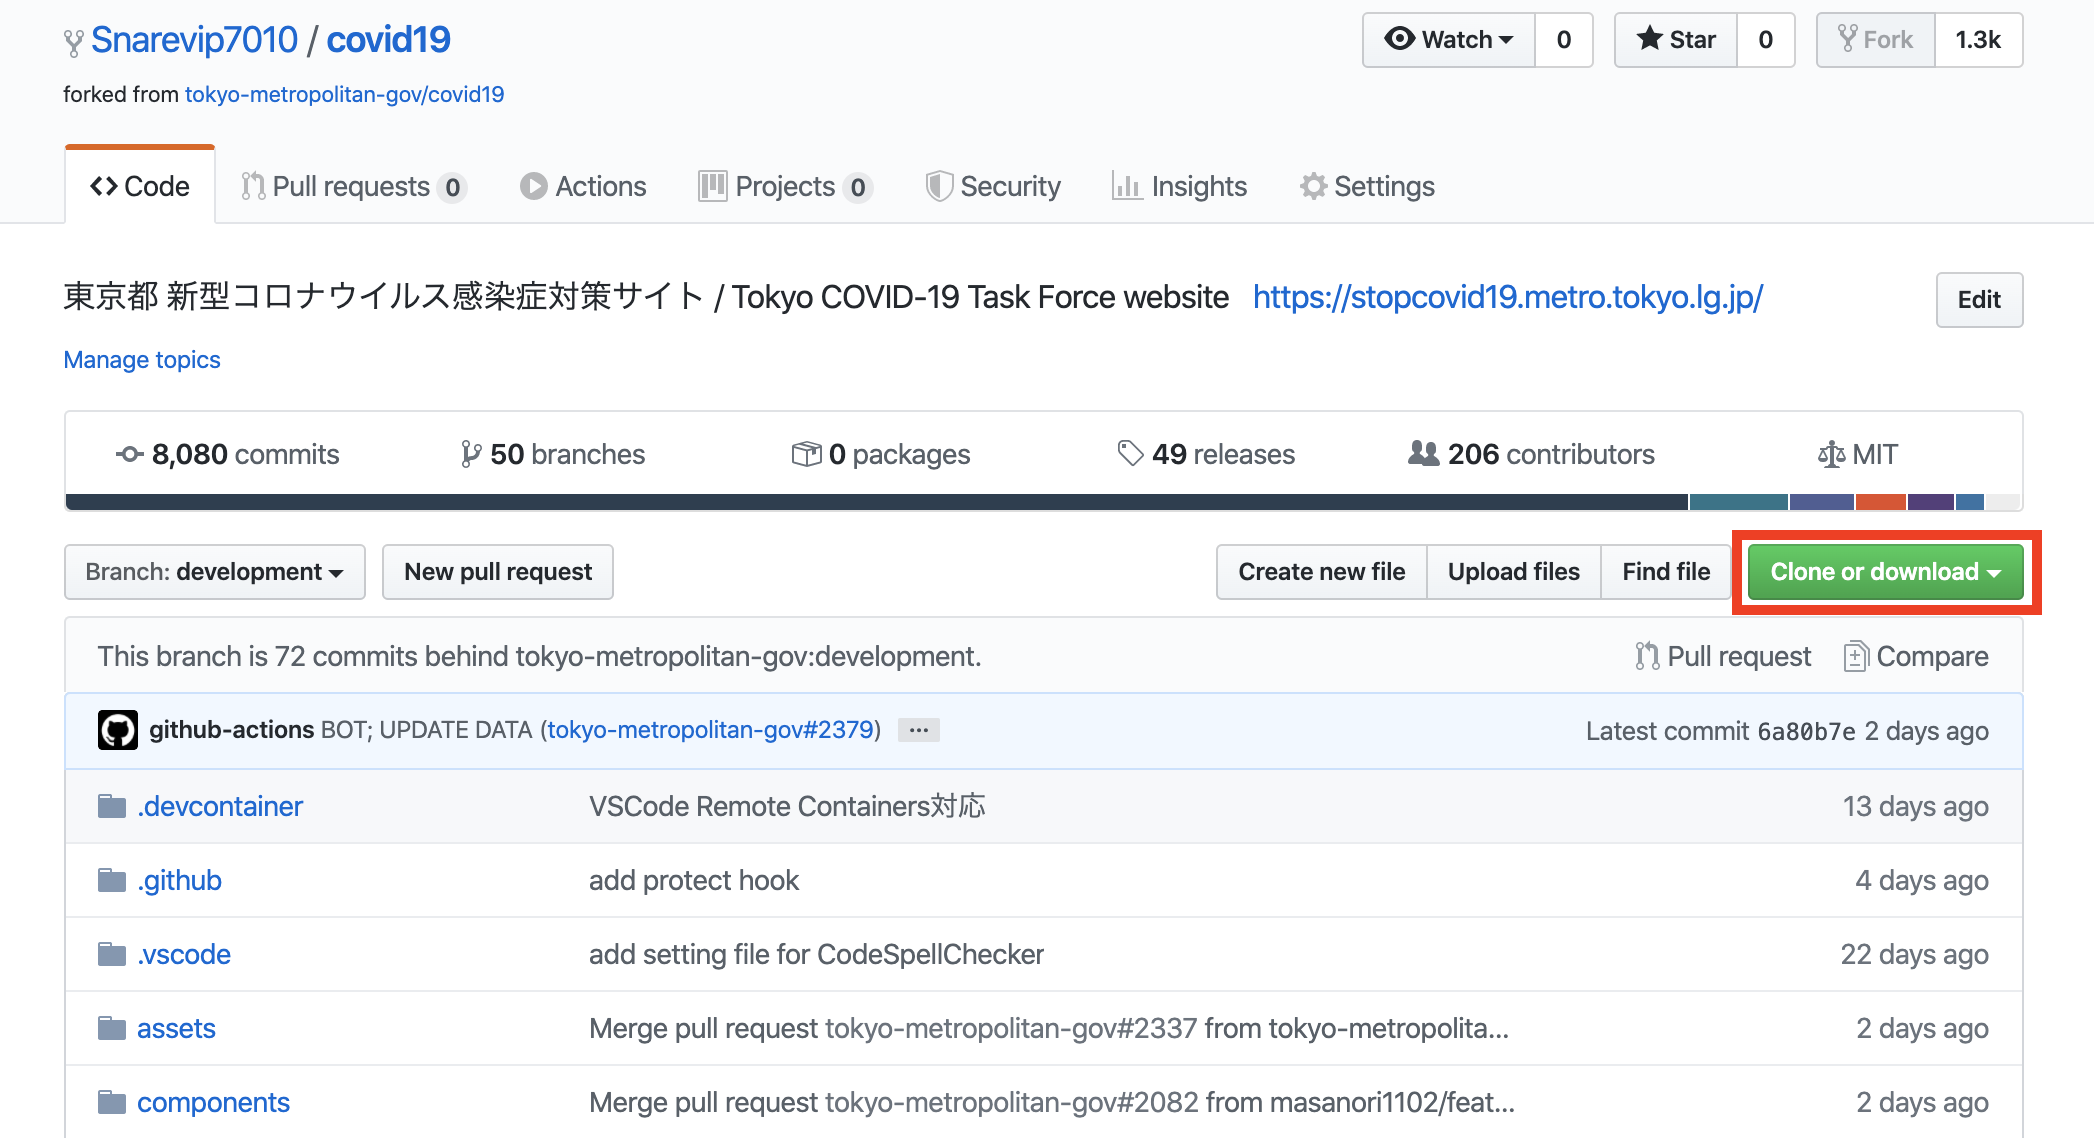
Task: Open the Actions tab
Action: (583, 186)
